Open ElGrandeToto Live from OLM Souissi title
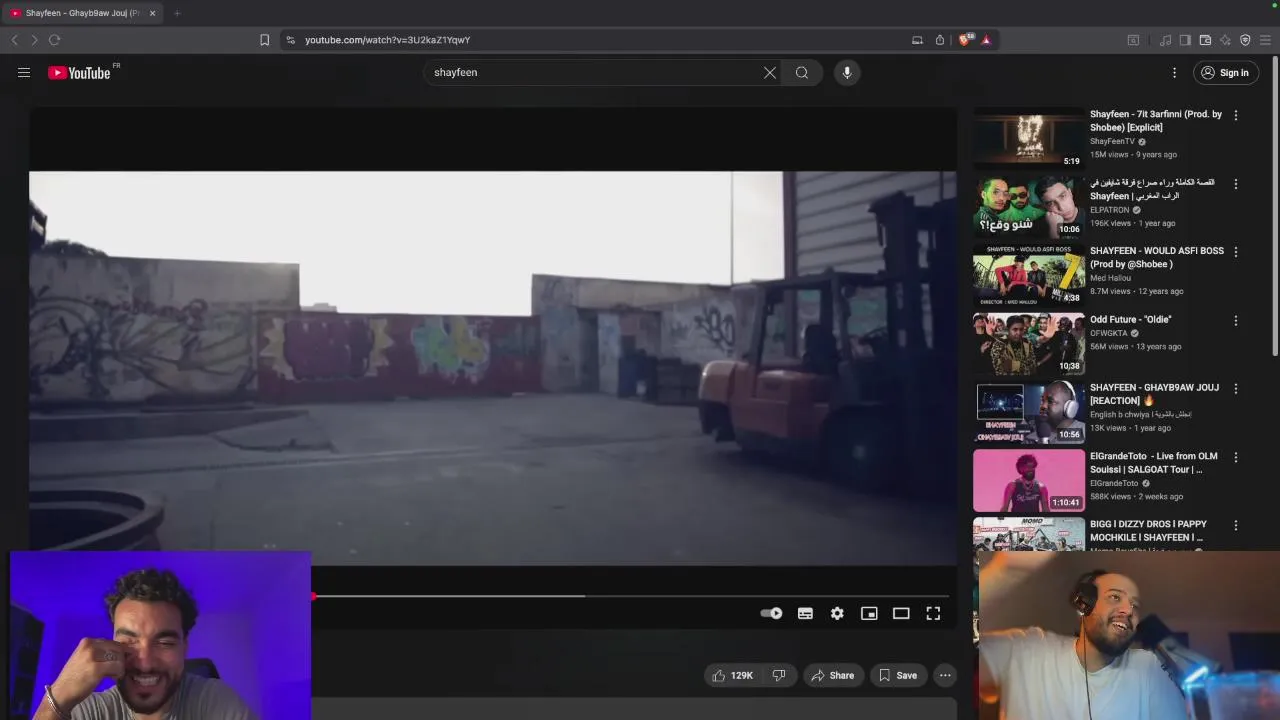 1153,462
